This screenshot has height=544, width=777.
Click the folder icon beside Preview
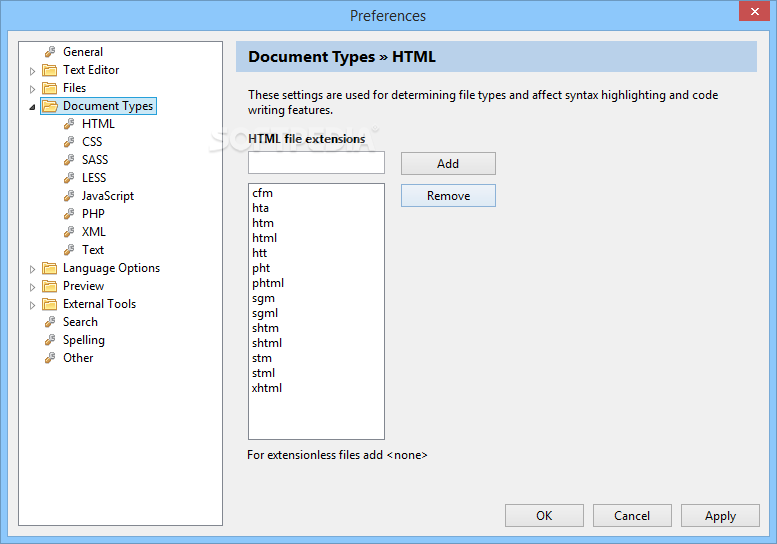pyautogui.click(x=49, y=286)
